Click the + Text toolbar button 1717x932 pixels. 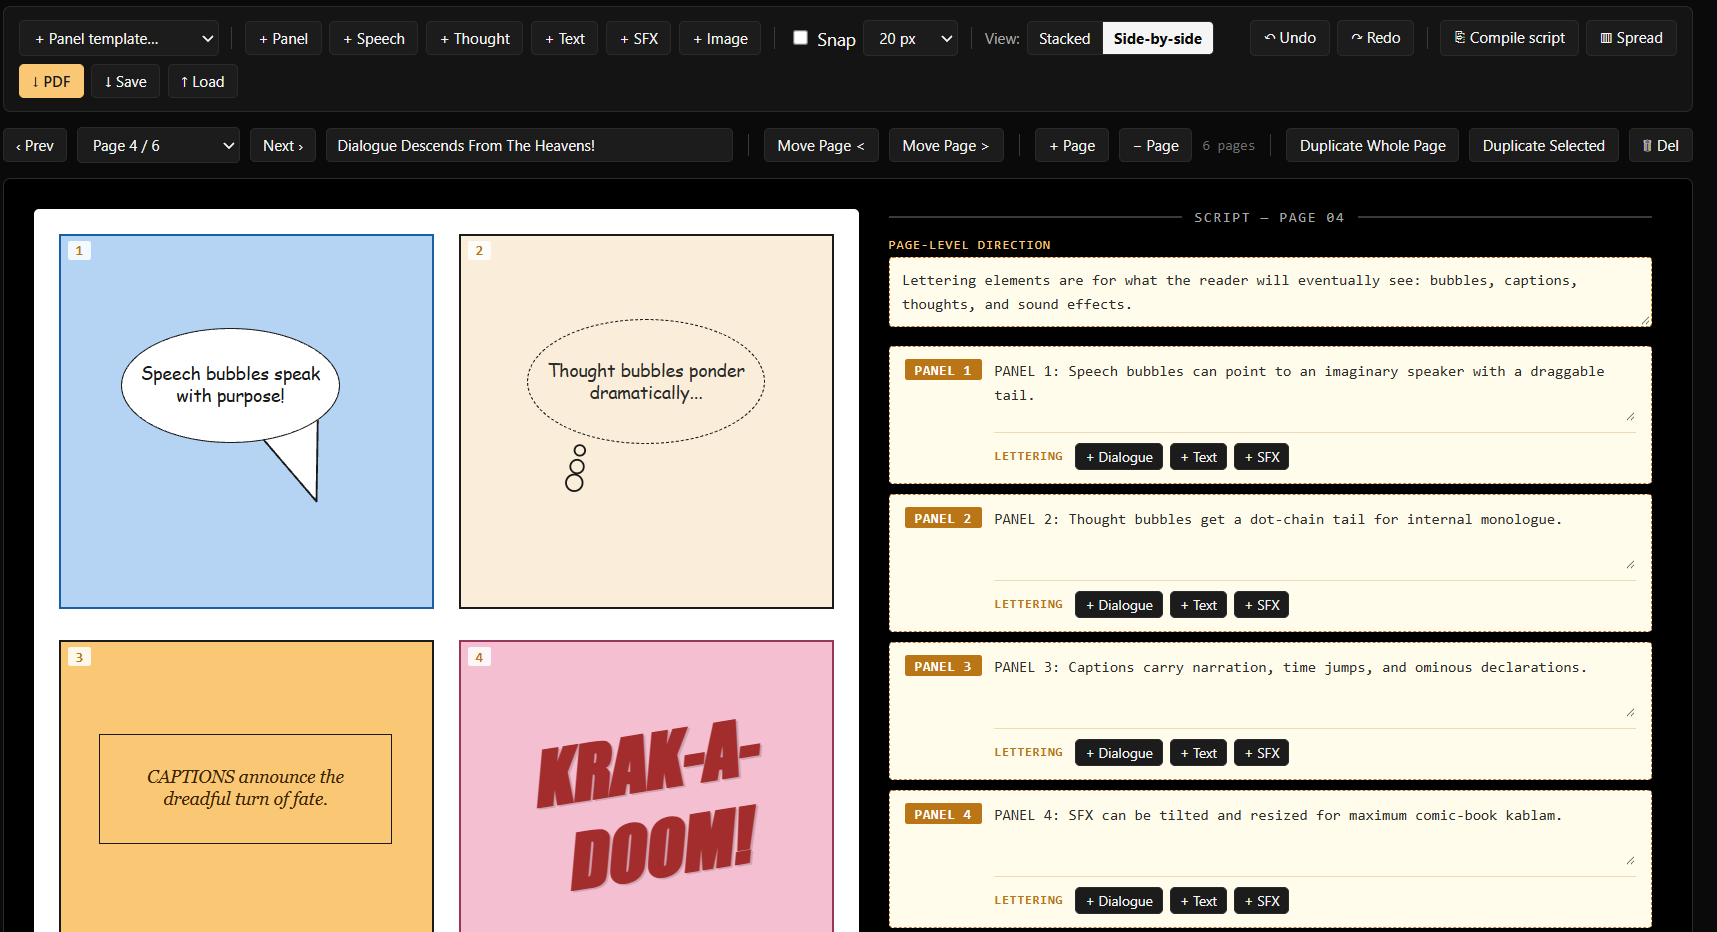564,38
